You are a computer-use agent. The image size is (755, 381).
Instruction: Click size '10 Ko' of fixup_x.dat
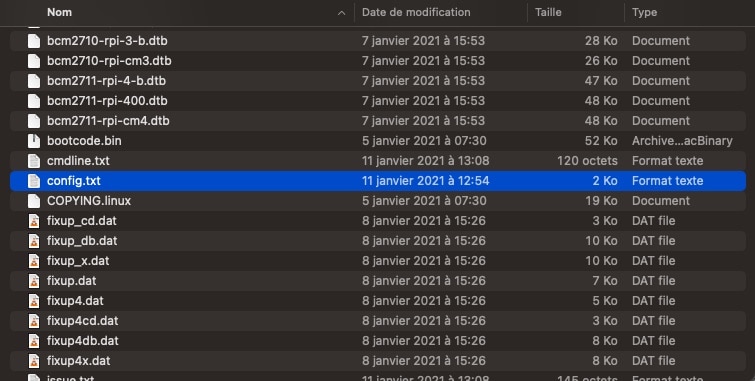pyautogui.click(x=601, y=261)
